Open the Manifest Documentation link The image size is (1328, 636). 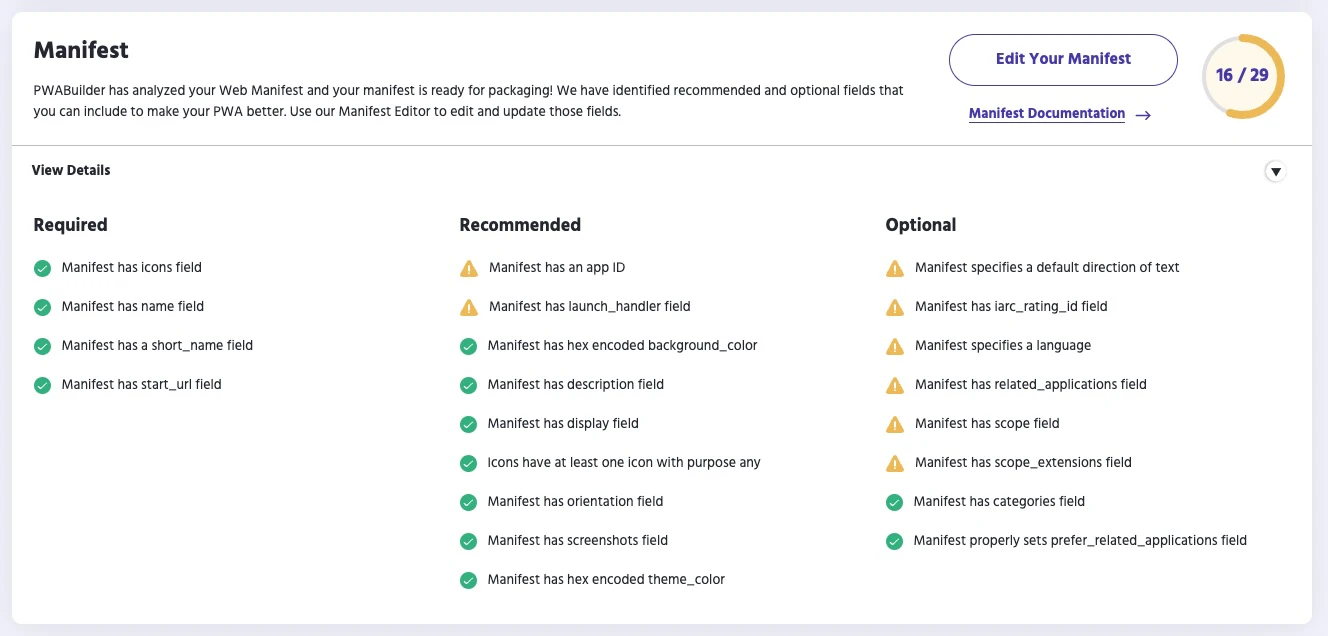pyautogui.click(x=1047, y=114)
